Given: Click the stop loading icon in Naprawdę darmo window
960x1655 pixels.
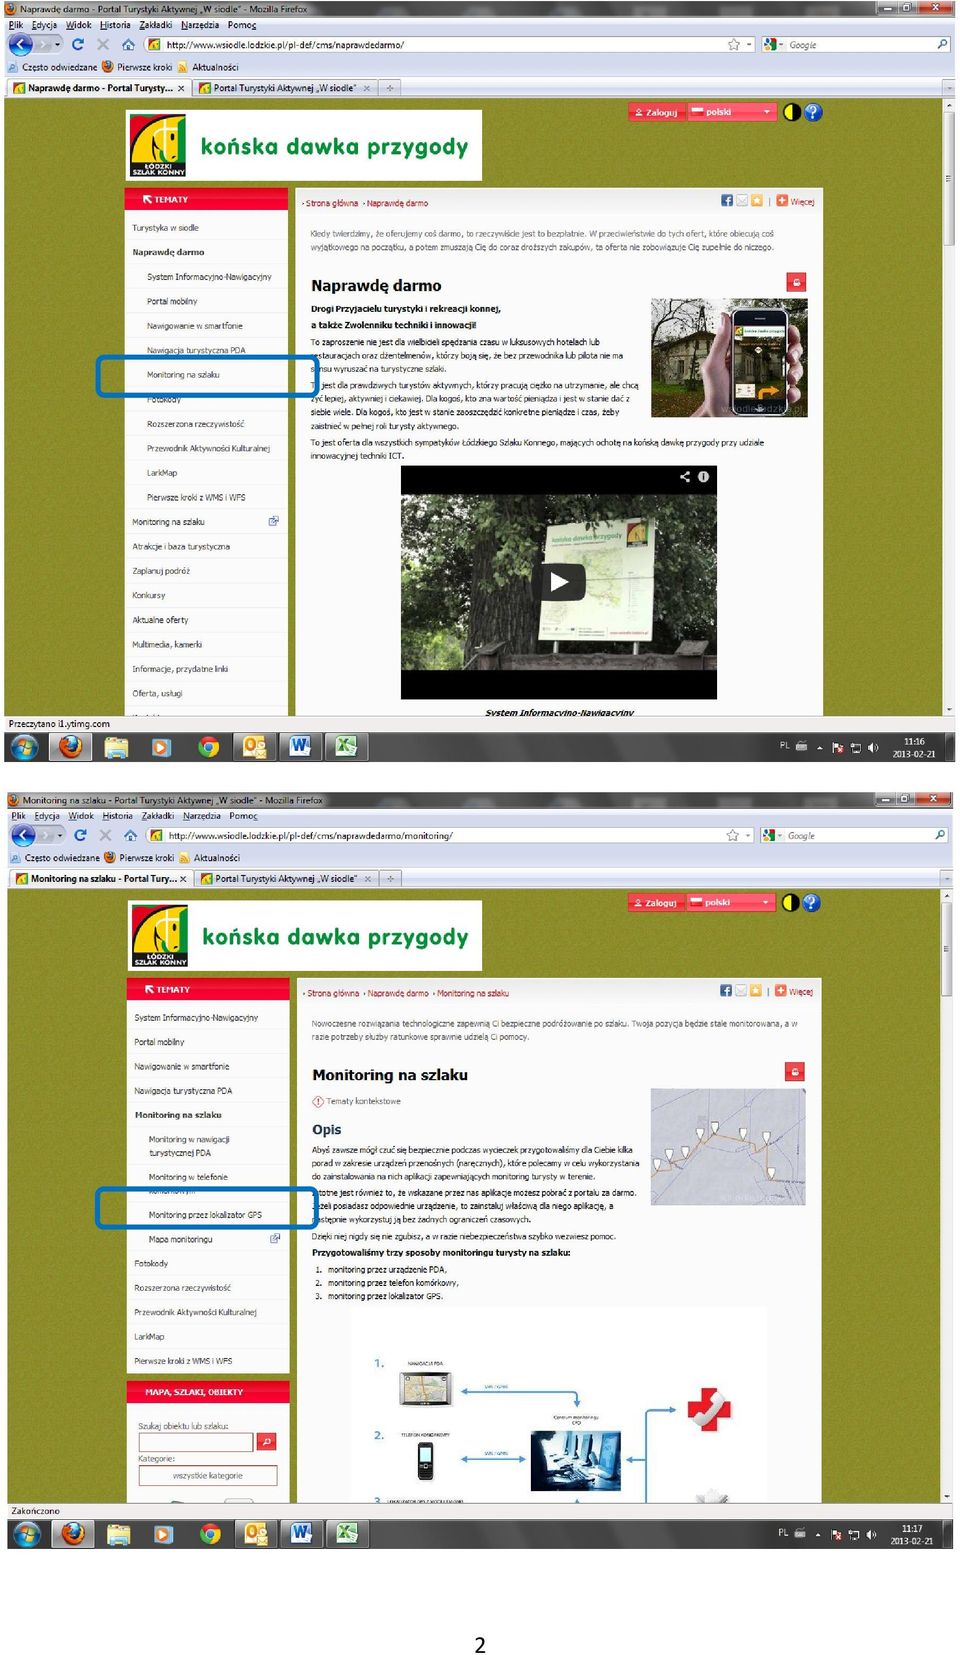Looking at the screenshot, I should [x=103, y=44].
